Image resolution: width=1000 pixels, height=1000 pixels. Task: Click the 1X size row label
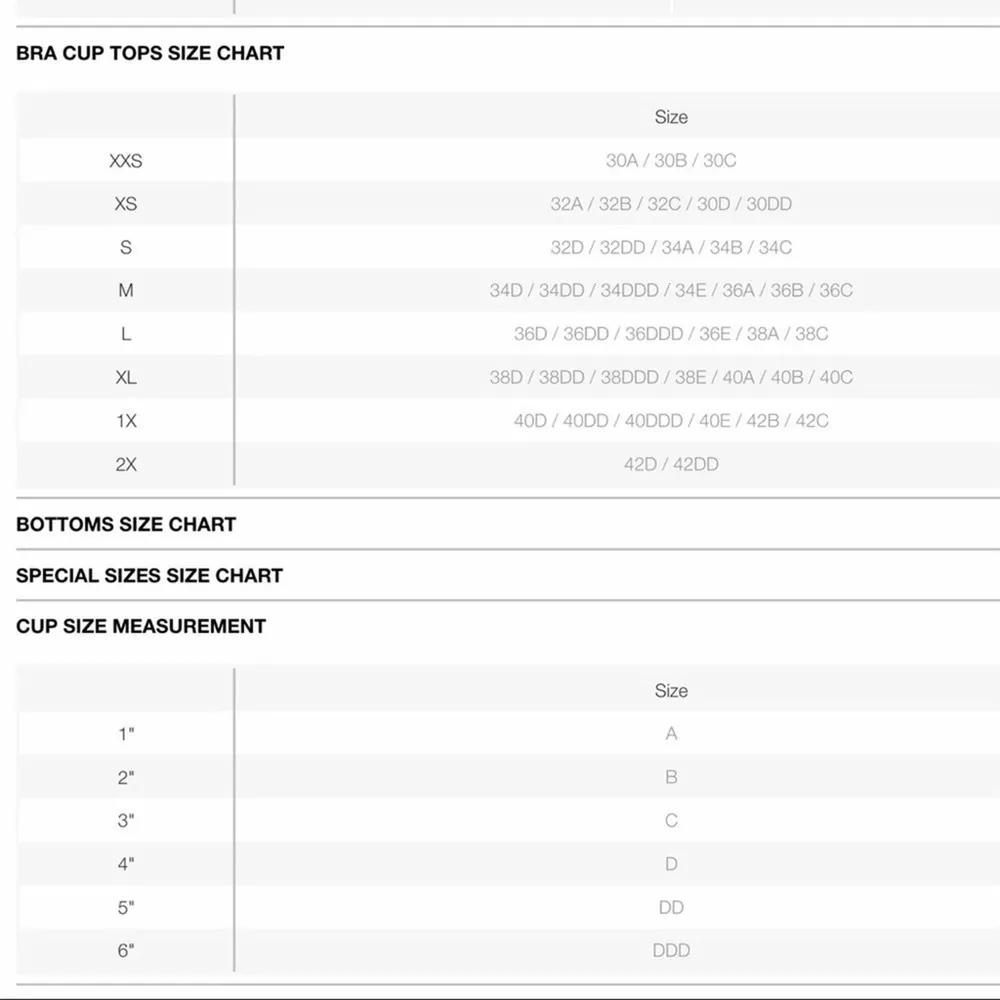coord(126,421)
